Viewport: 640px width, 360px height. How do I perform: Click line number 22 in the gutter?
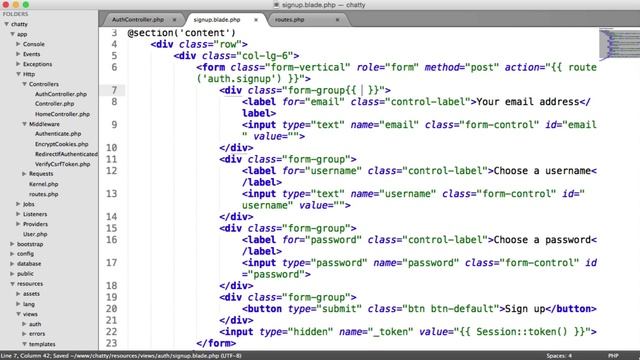point(111,332)
